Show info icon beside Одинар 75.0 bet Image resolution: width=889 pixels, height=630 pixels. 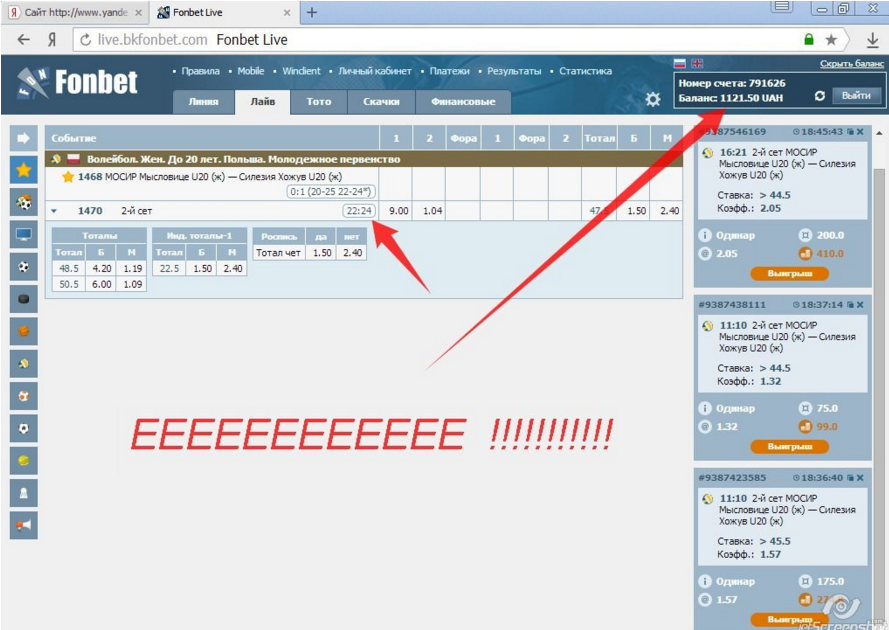705,408
